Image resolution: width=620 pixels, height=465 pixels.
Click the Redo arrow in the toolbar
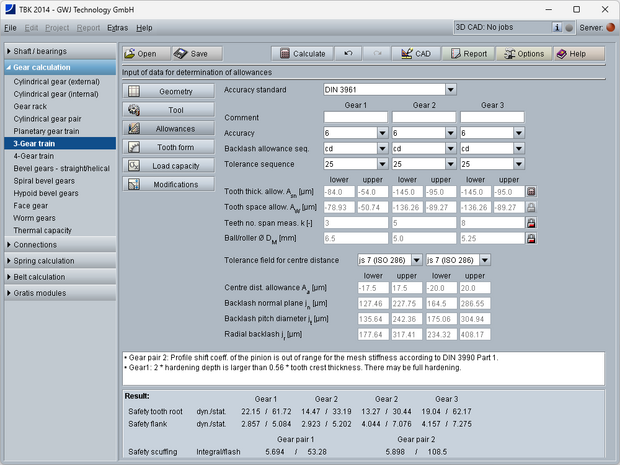(x=376, y=54)
